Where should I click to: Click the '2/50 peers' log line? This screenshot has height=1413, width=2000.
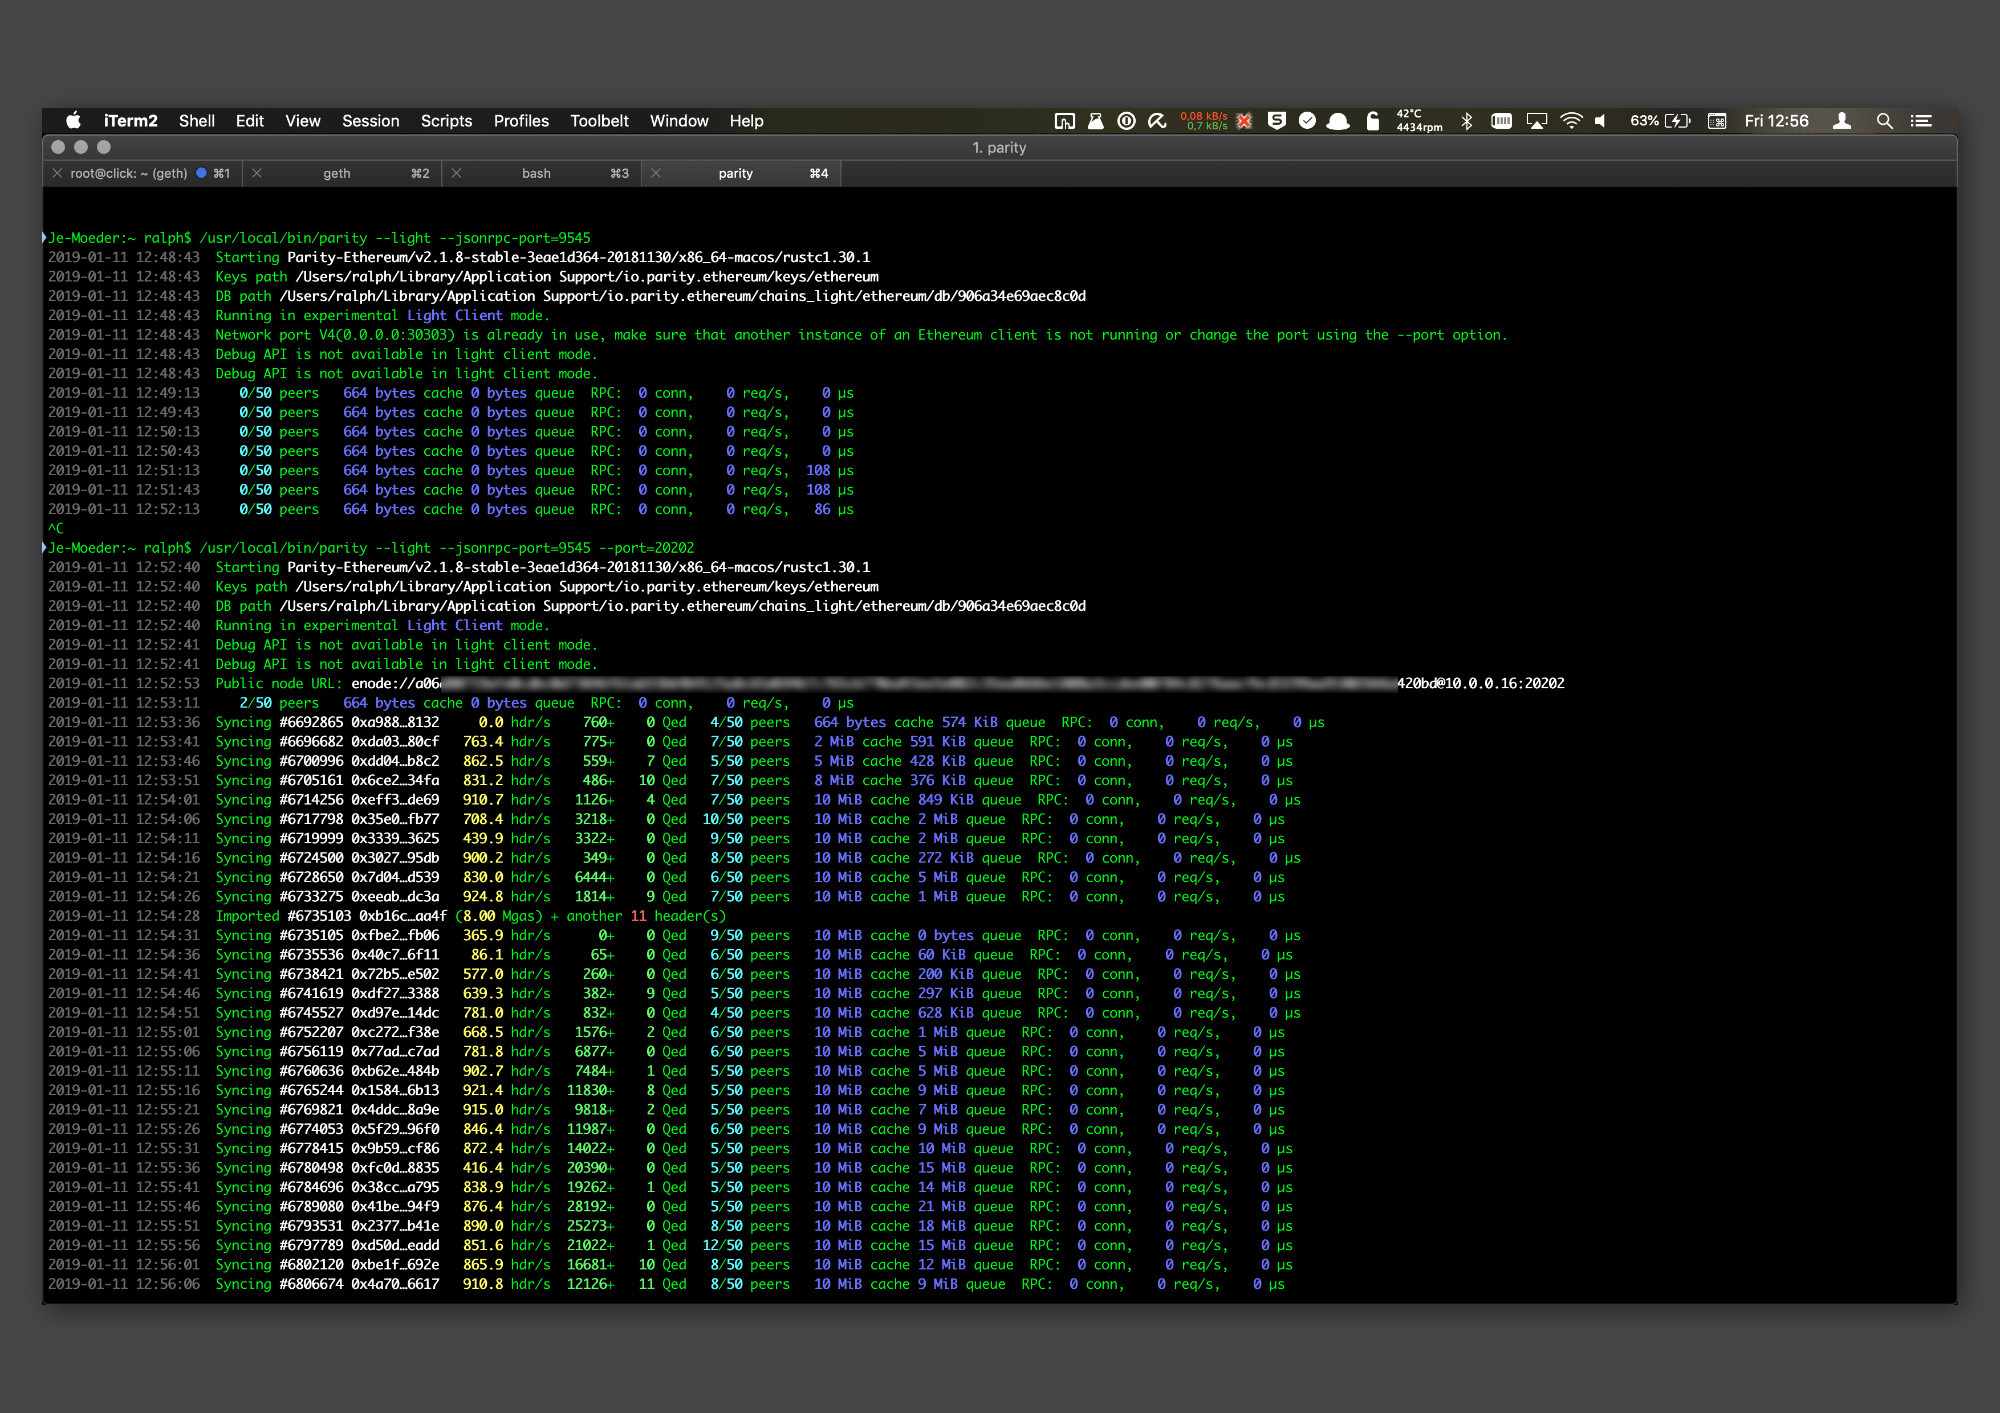click(x=451, y=703)
